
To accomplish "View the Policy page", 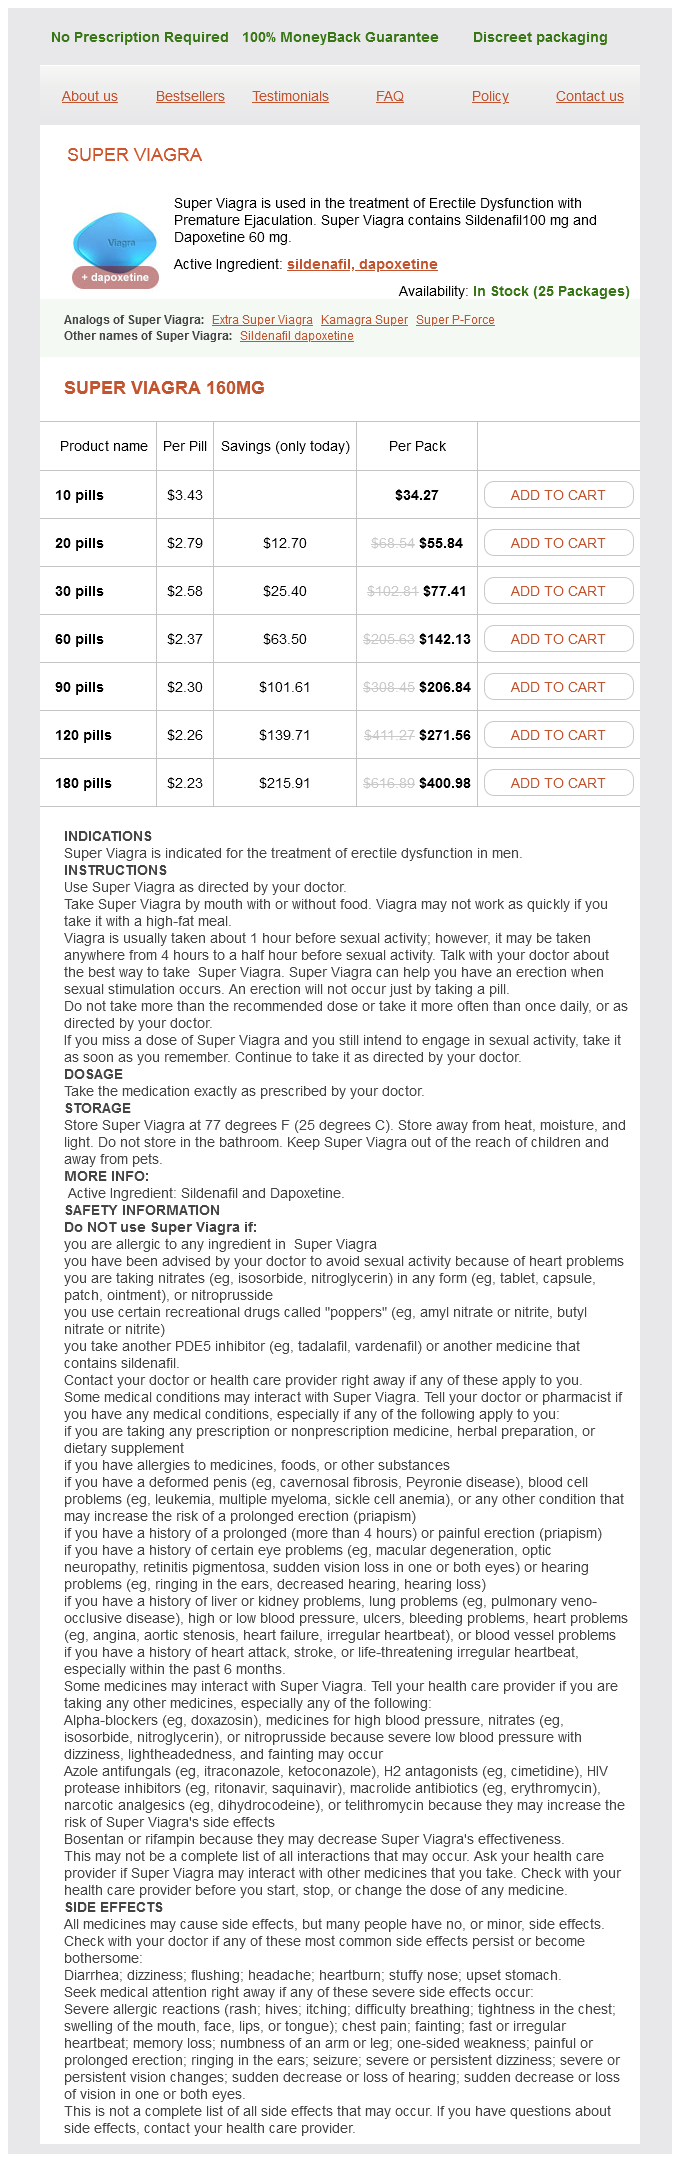I will (x=490, y=96).
